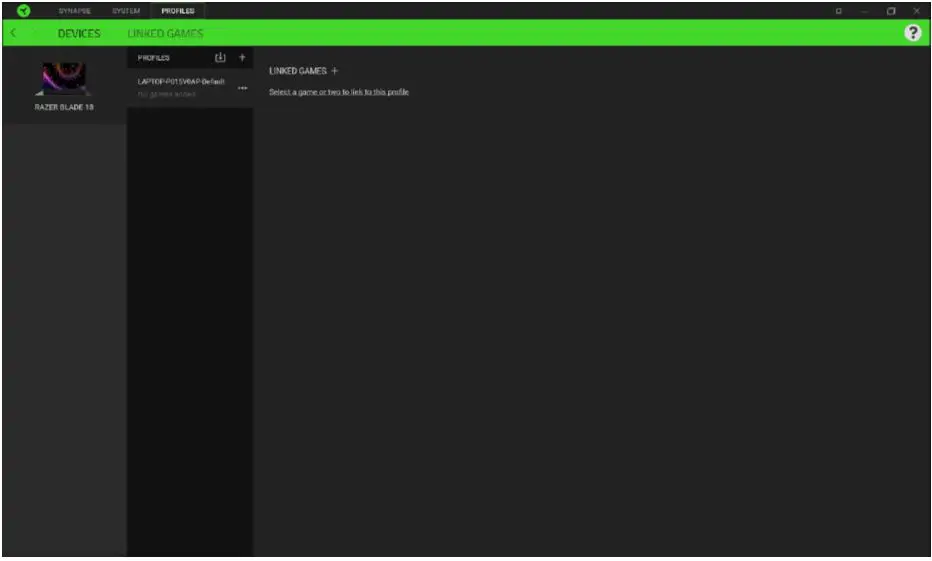This screenshot has width=932, height=561.
Task: Open the Synapse tab
Action: click(x=74, y=11)
